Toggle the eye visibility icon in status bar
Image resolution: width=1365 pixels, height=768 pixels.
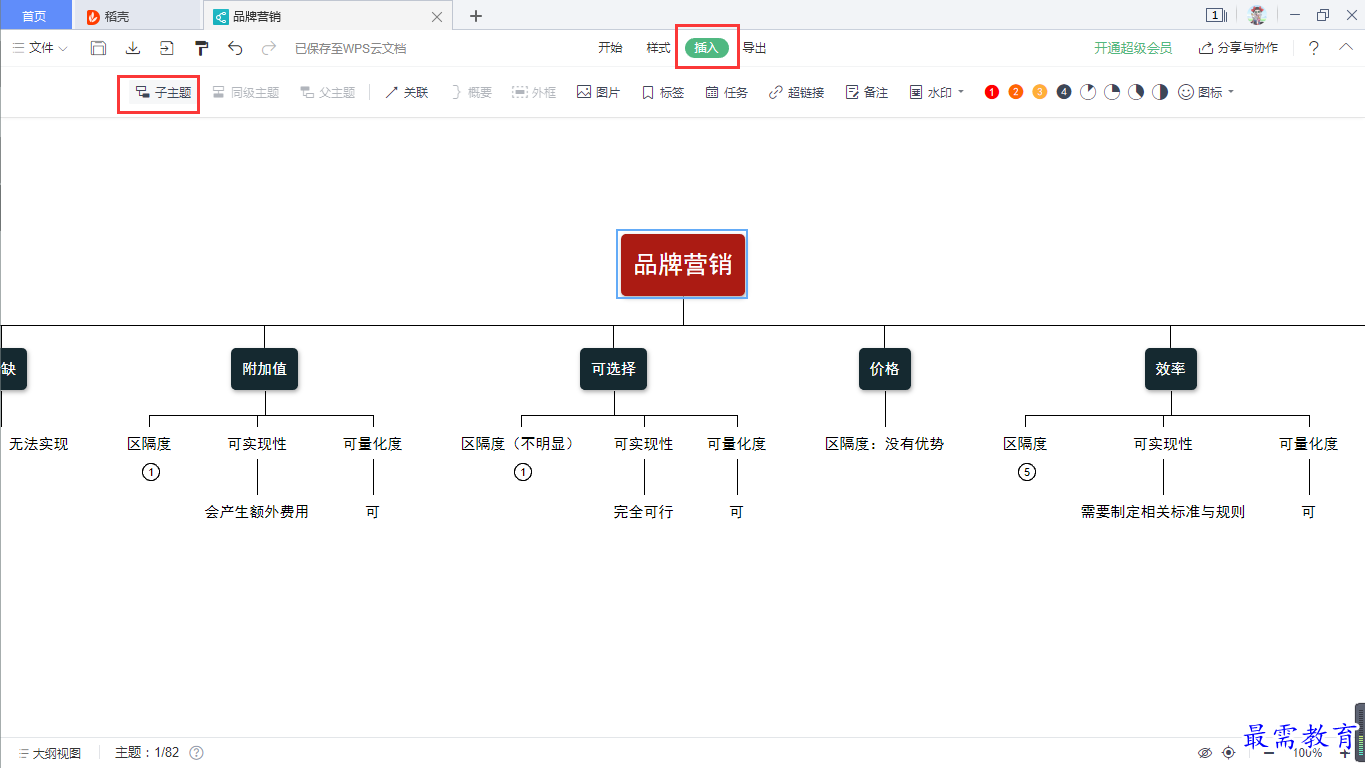(1205, 753)
